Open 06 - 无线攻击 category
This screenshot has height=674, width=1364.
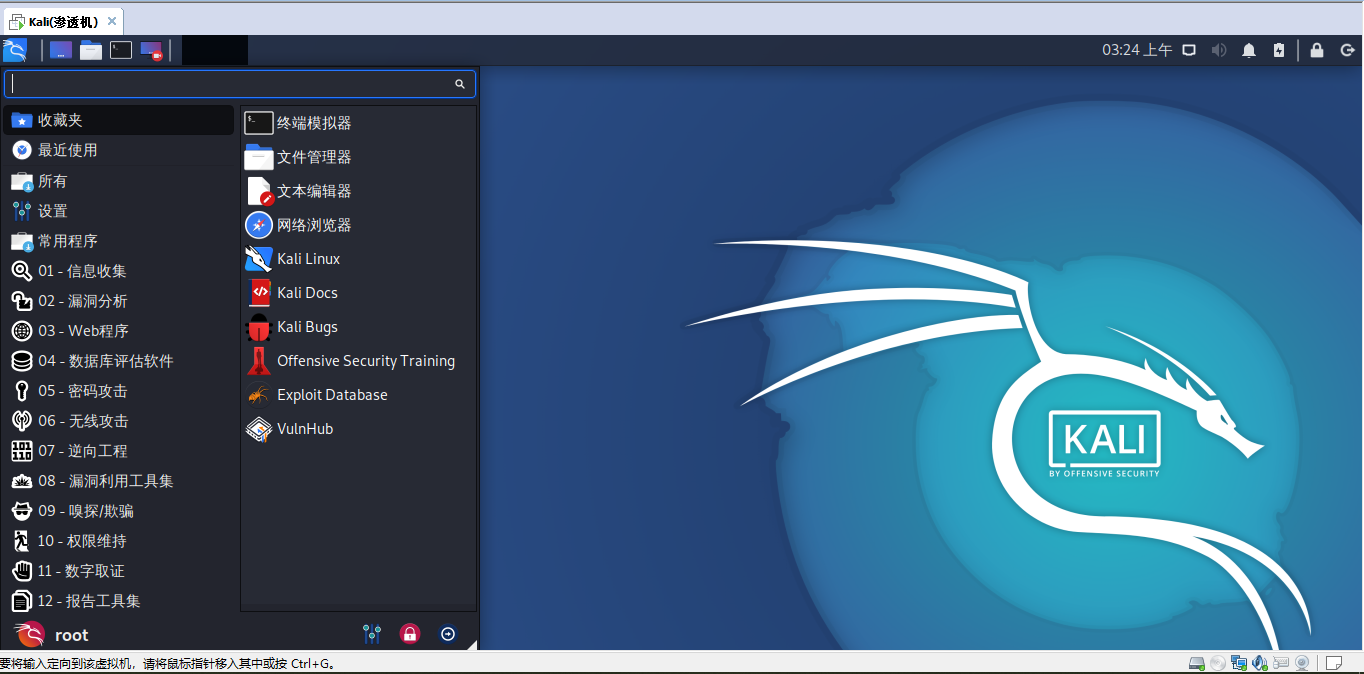(119, 421)
